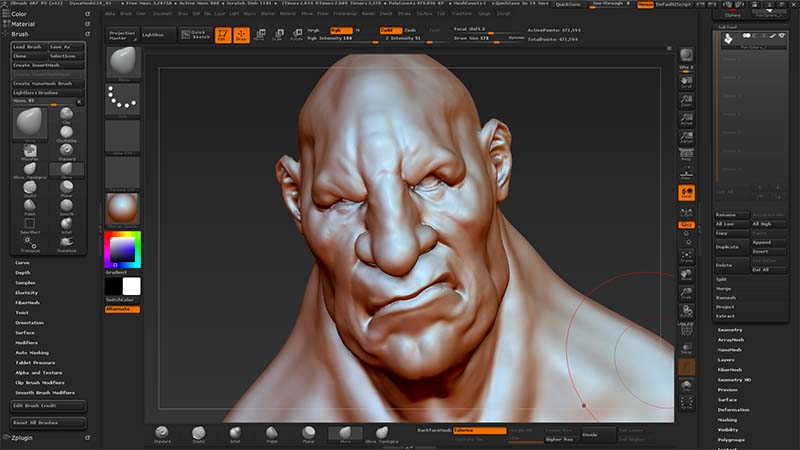Open LightBox Brushes button
The image size is (800, 450).
pyautogui.click(x=48, y=93)
